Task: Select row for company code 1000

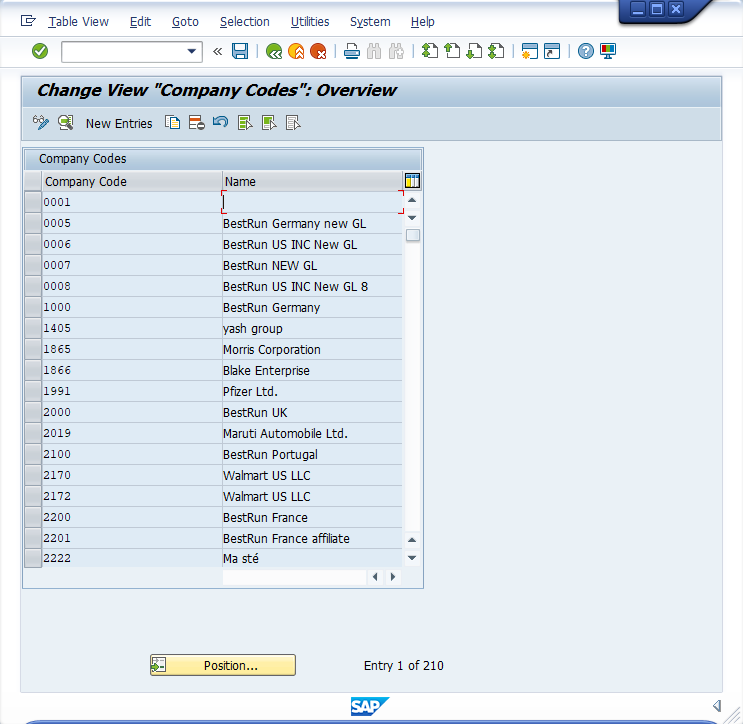Action: (33, 308)
